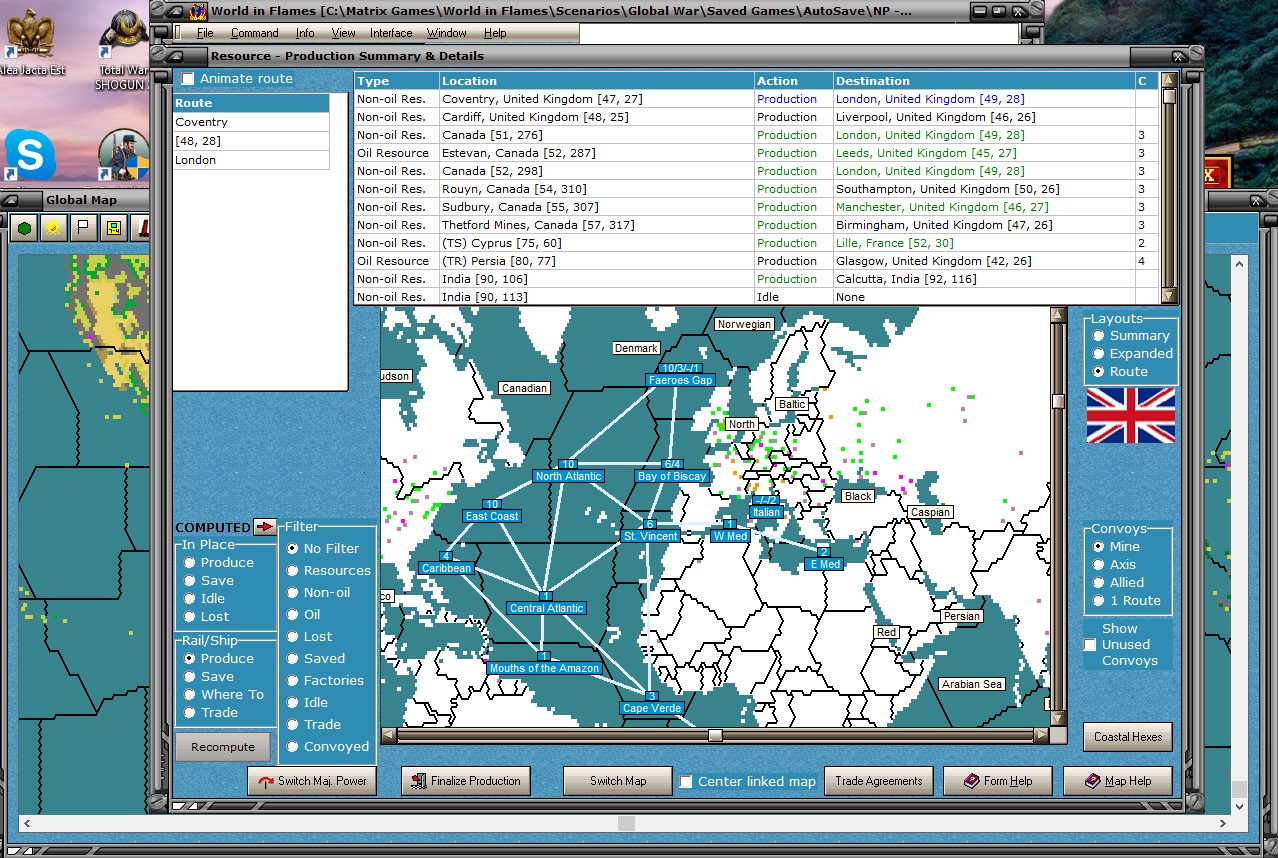
Task: Click the map's horizontal scrollbar thumb
Action: pyautogui.click(x=715, y=735)
